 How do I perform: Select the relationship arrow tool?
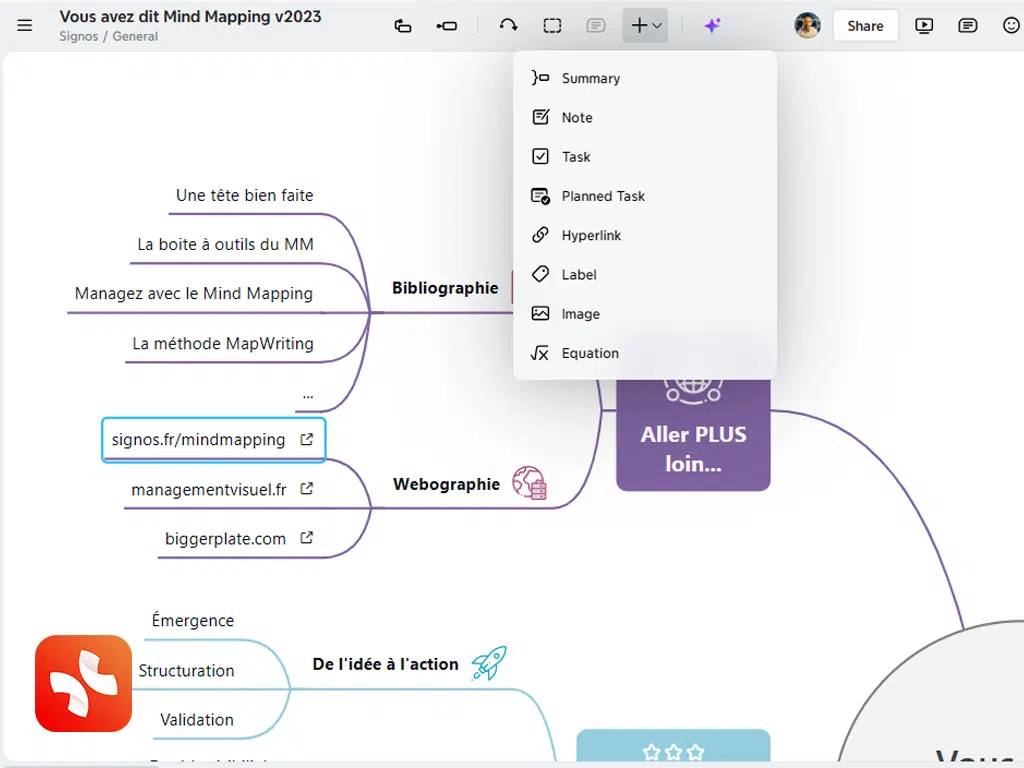click(508, 26)
